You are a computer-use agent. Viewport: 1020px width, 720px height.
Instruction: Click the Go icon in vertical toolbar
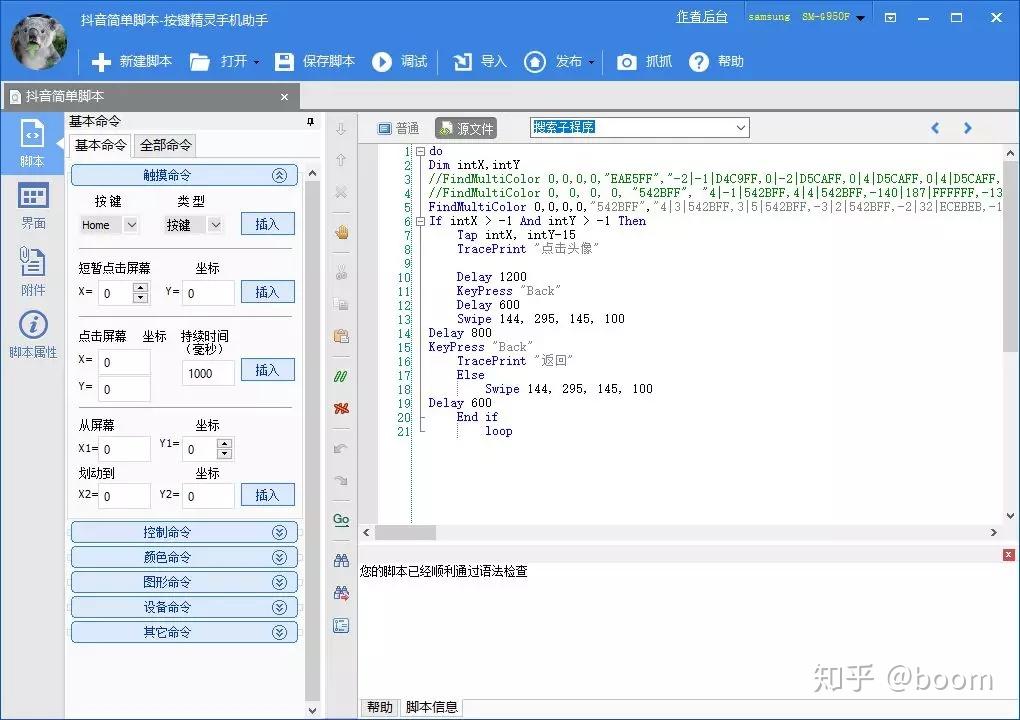(x=341, y=520)
